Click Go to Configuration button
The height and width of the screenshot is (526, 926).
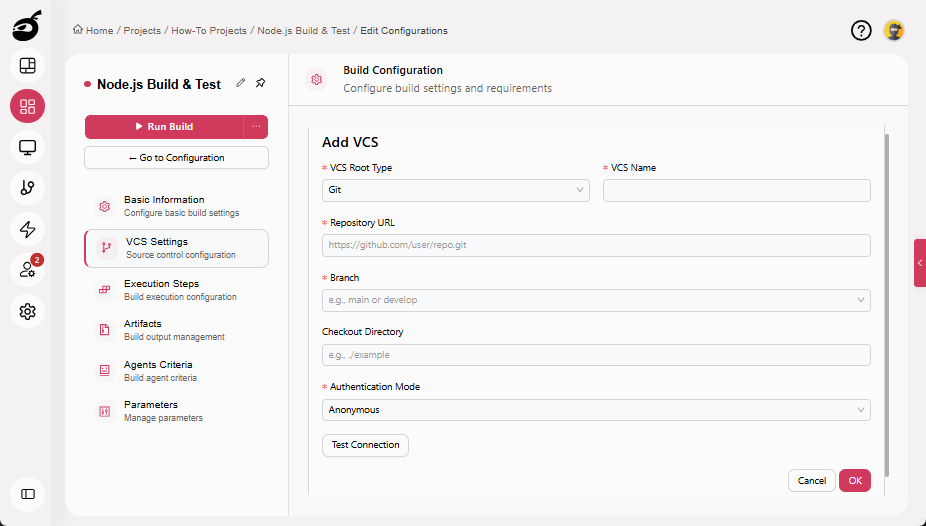[177, 158]
